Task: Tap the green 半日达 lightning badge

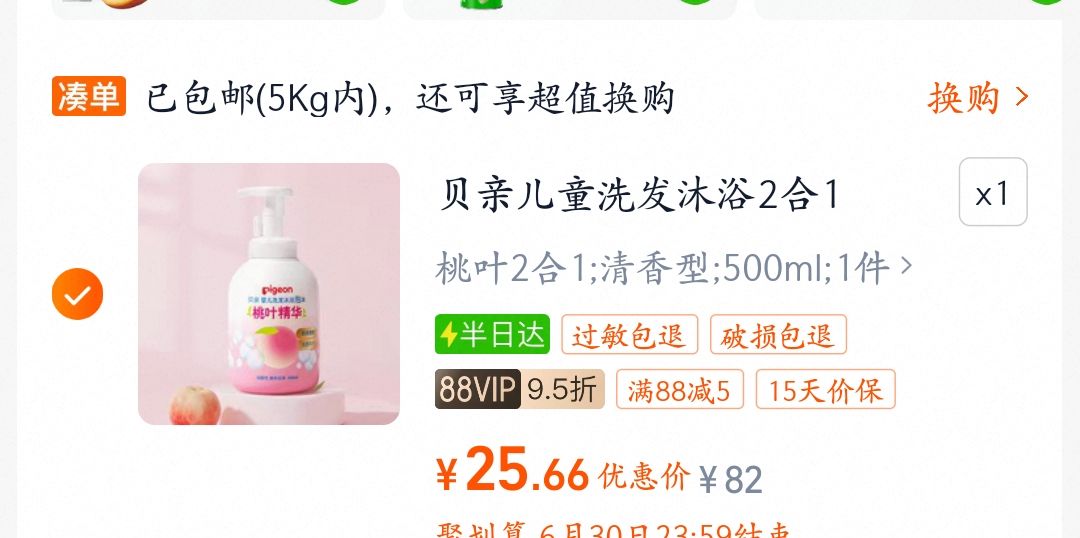Action: (492, 334)
